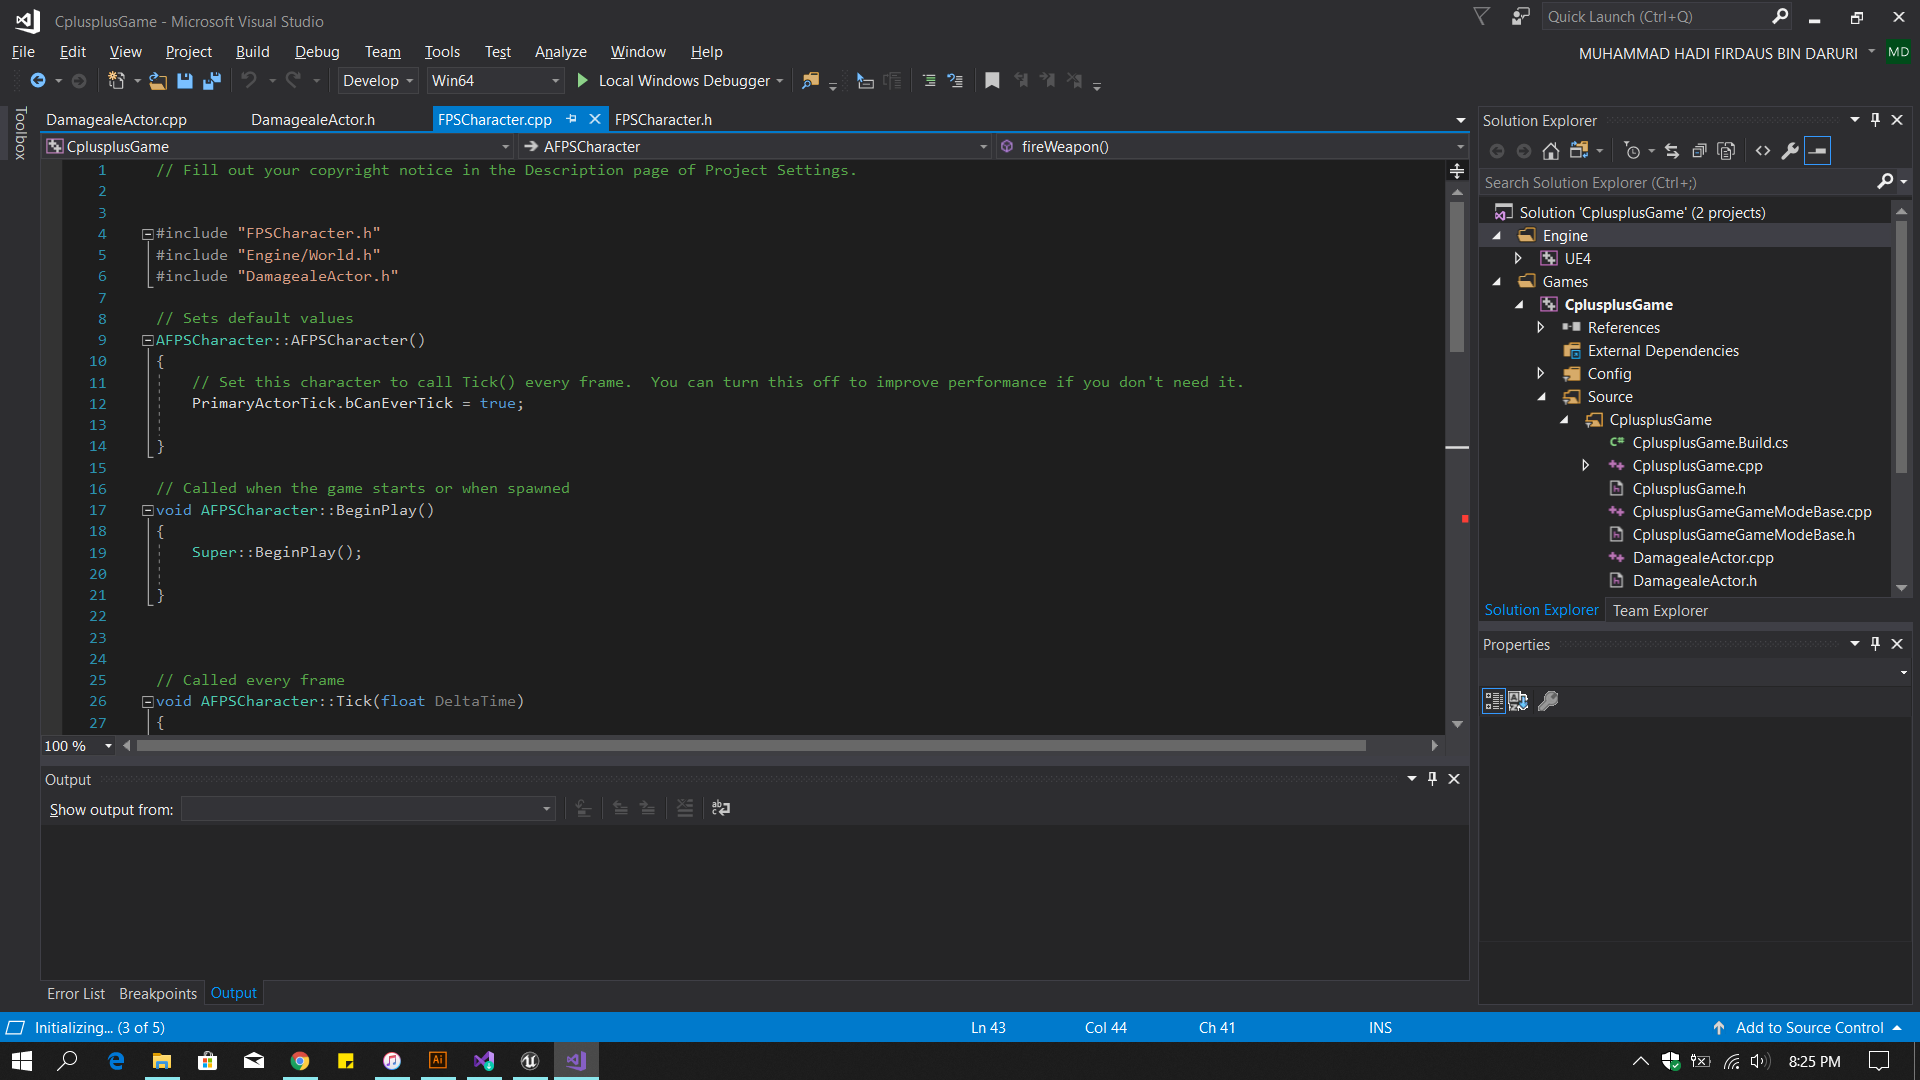1920x1080 pixels.
Task: Click Collapse All in Solution Explorer
Action: pos(1699,151)
